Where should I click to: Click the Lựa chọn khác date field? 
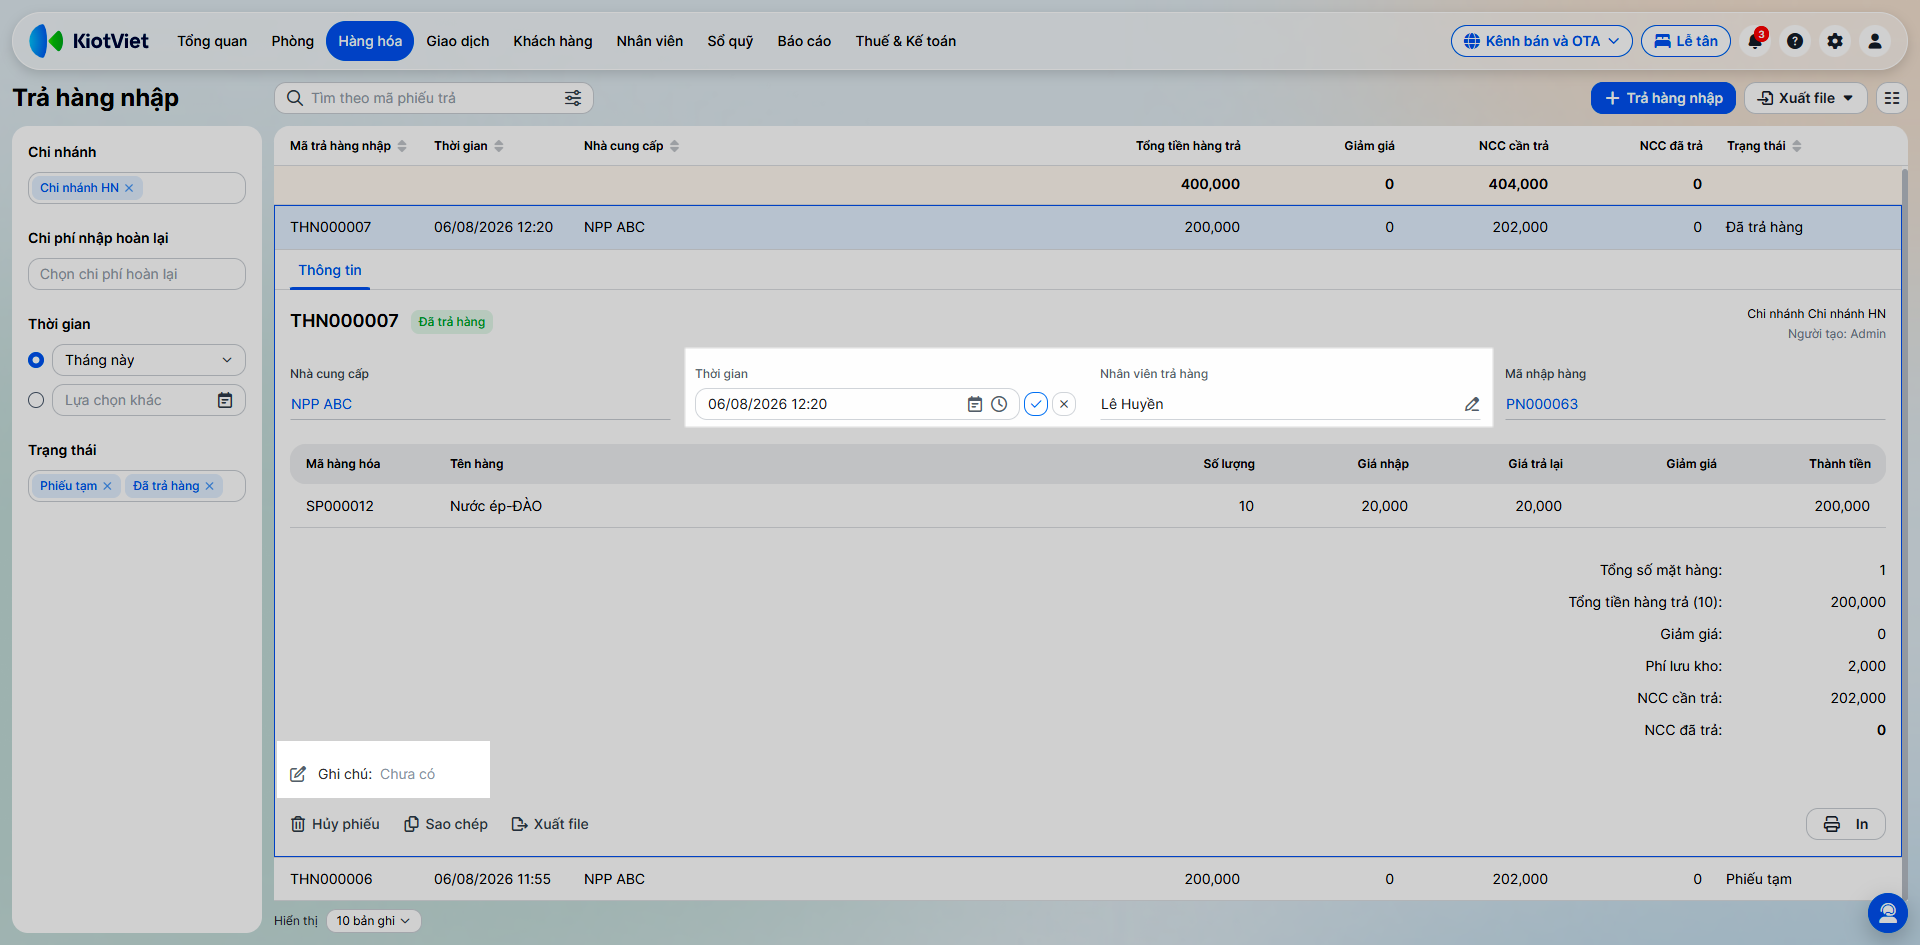[x=149, y=400]
